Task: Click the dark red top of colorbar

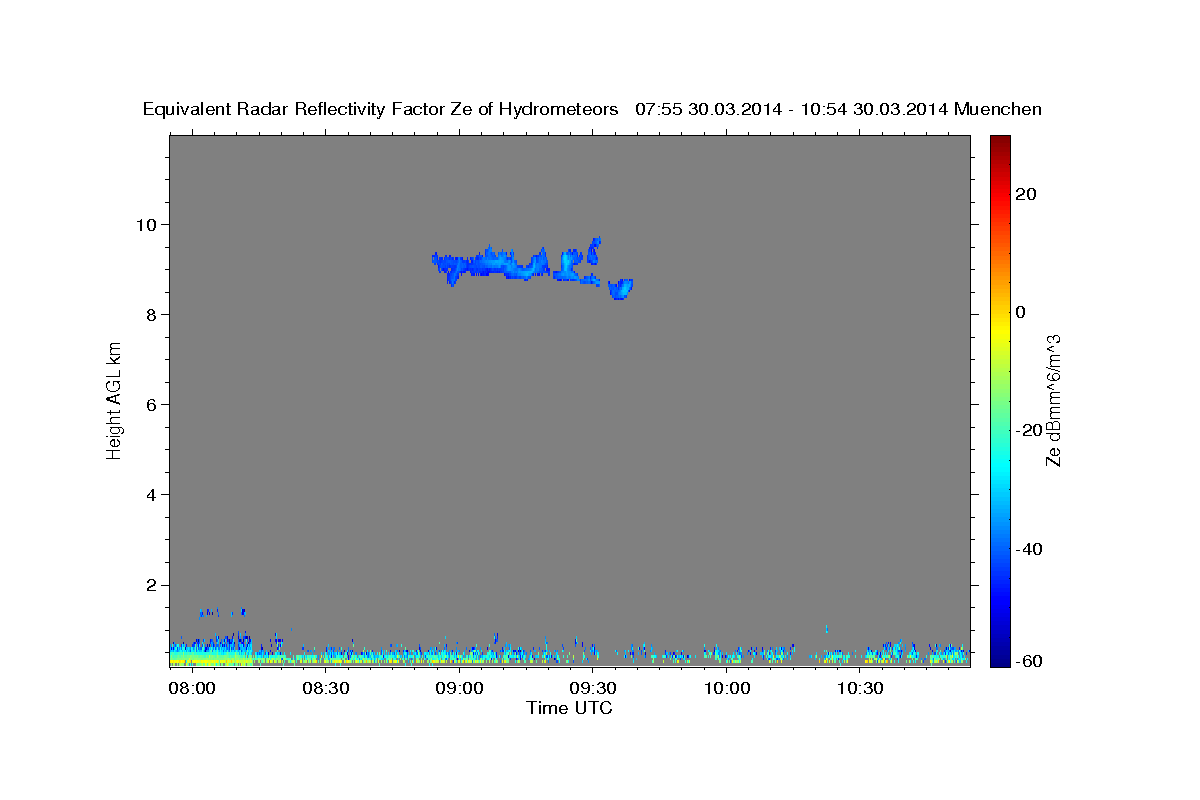Action: [999, 142]
